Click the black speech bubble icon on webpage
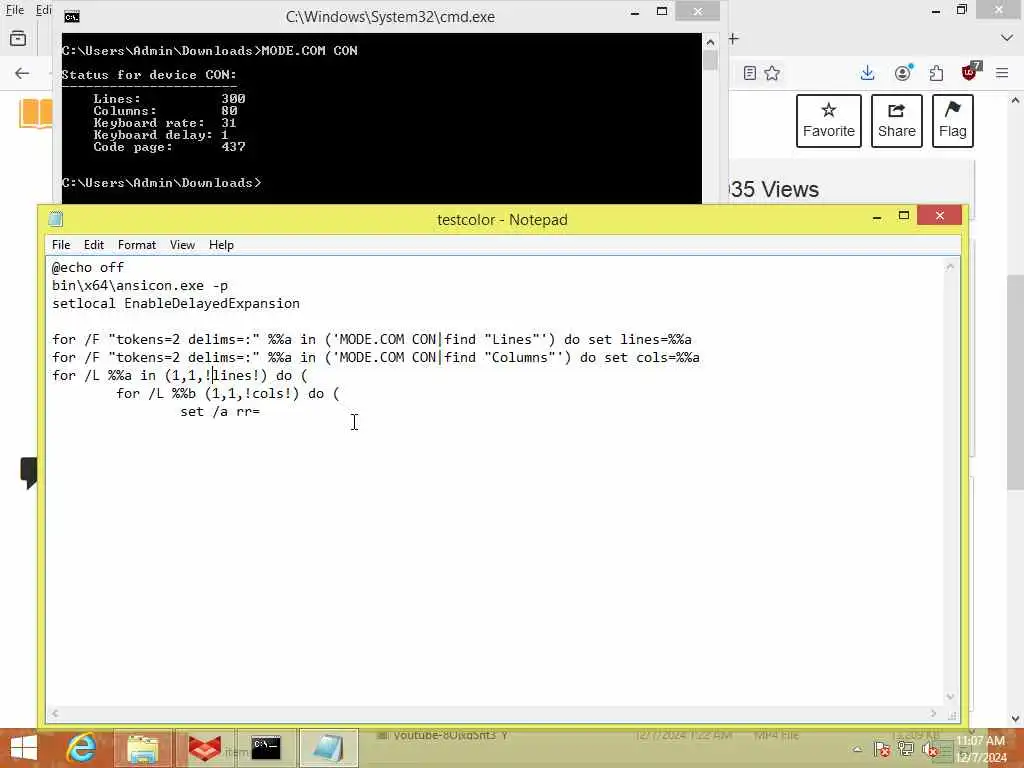Image resolution: width=1024 pixels, height=768 pixels. [x=28, y=473]
